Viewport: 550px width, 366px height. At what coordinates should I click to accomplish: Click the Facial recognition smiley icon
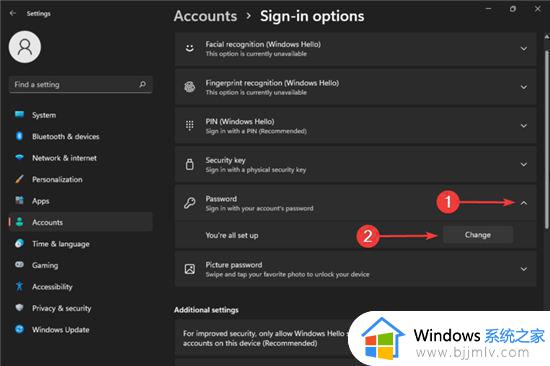pyautogui.click(x=190, y=48)
